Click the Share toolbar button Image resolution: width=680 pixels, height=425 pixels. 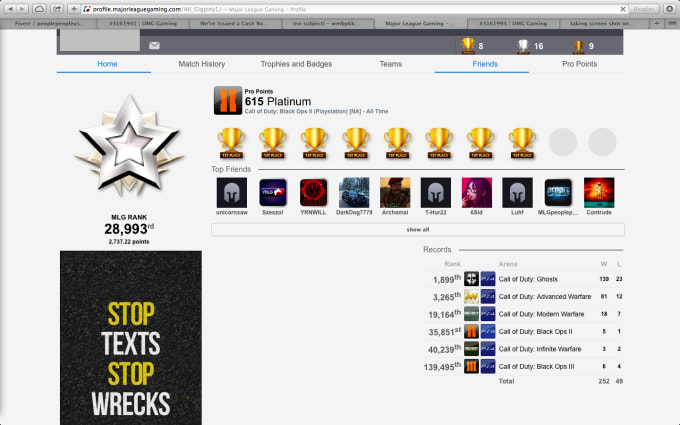(56, 9)
